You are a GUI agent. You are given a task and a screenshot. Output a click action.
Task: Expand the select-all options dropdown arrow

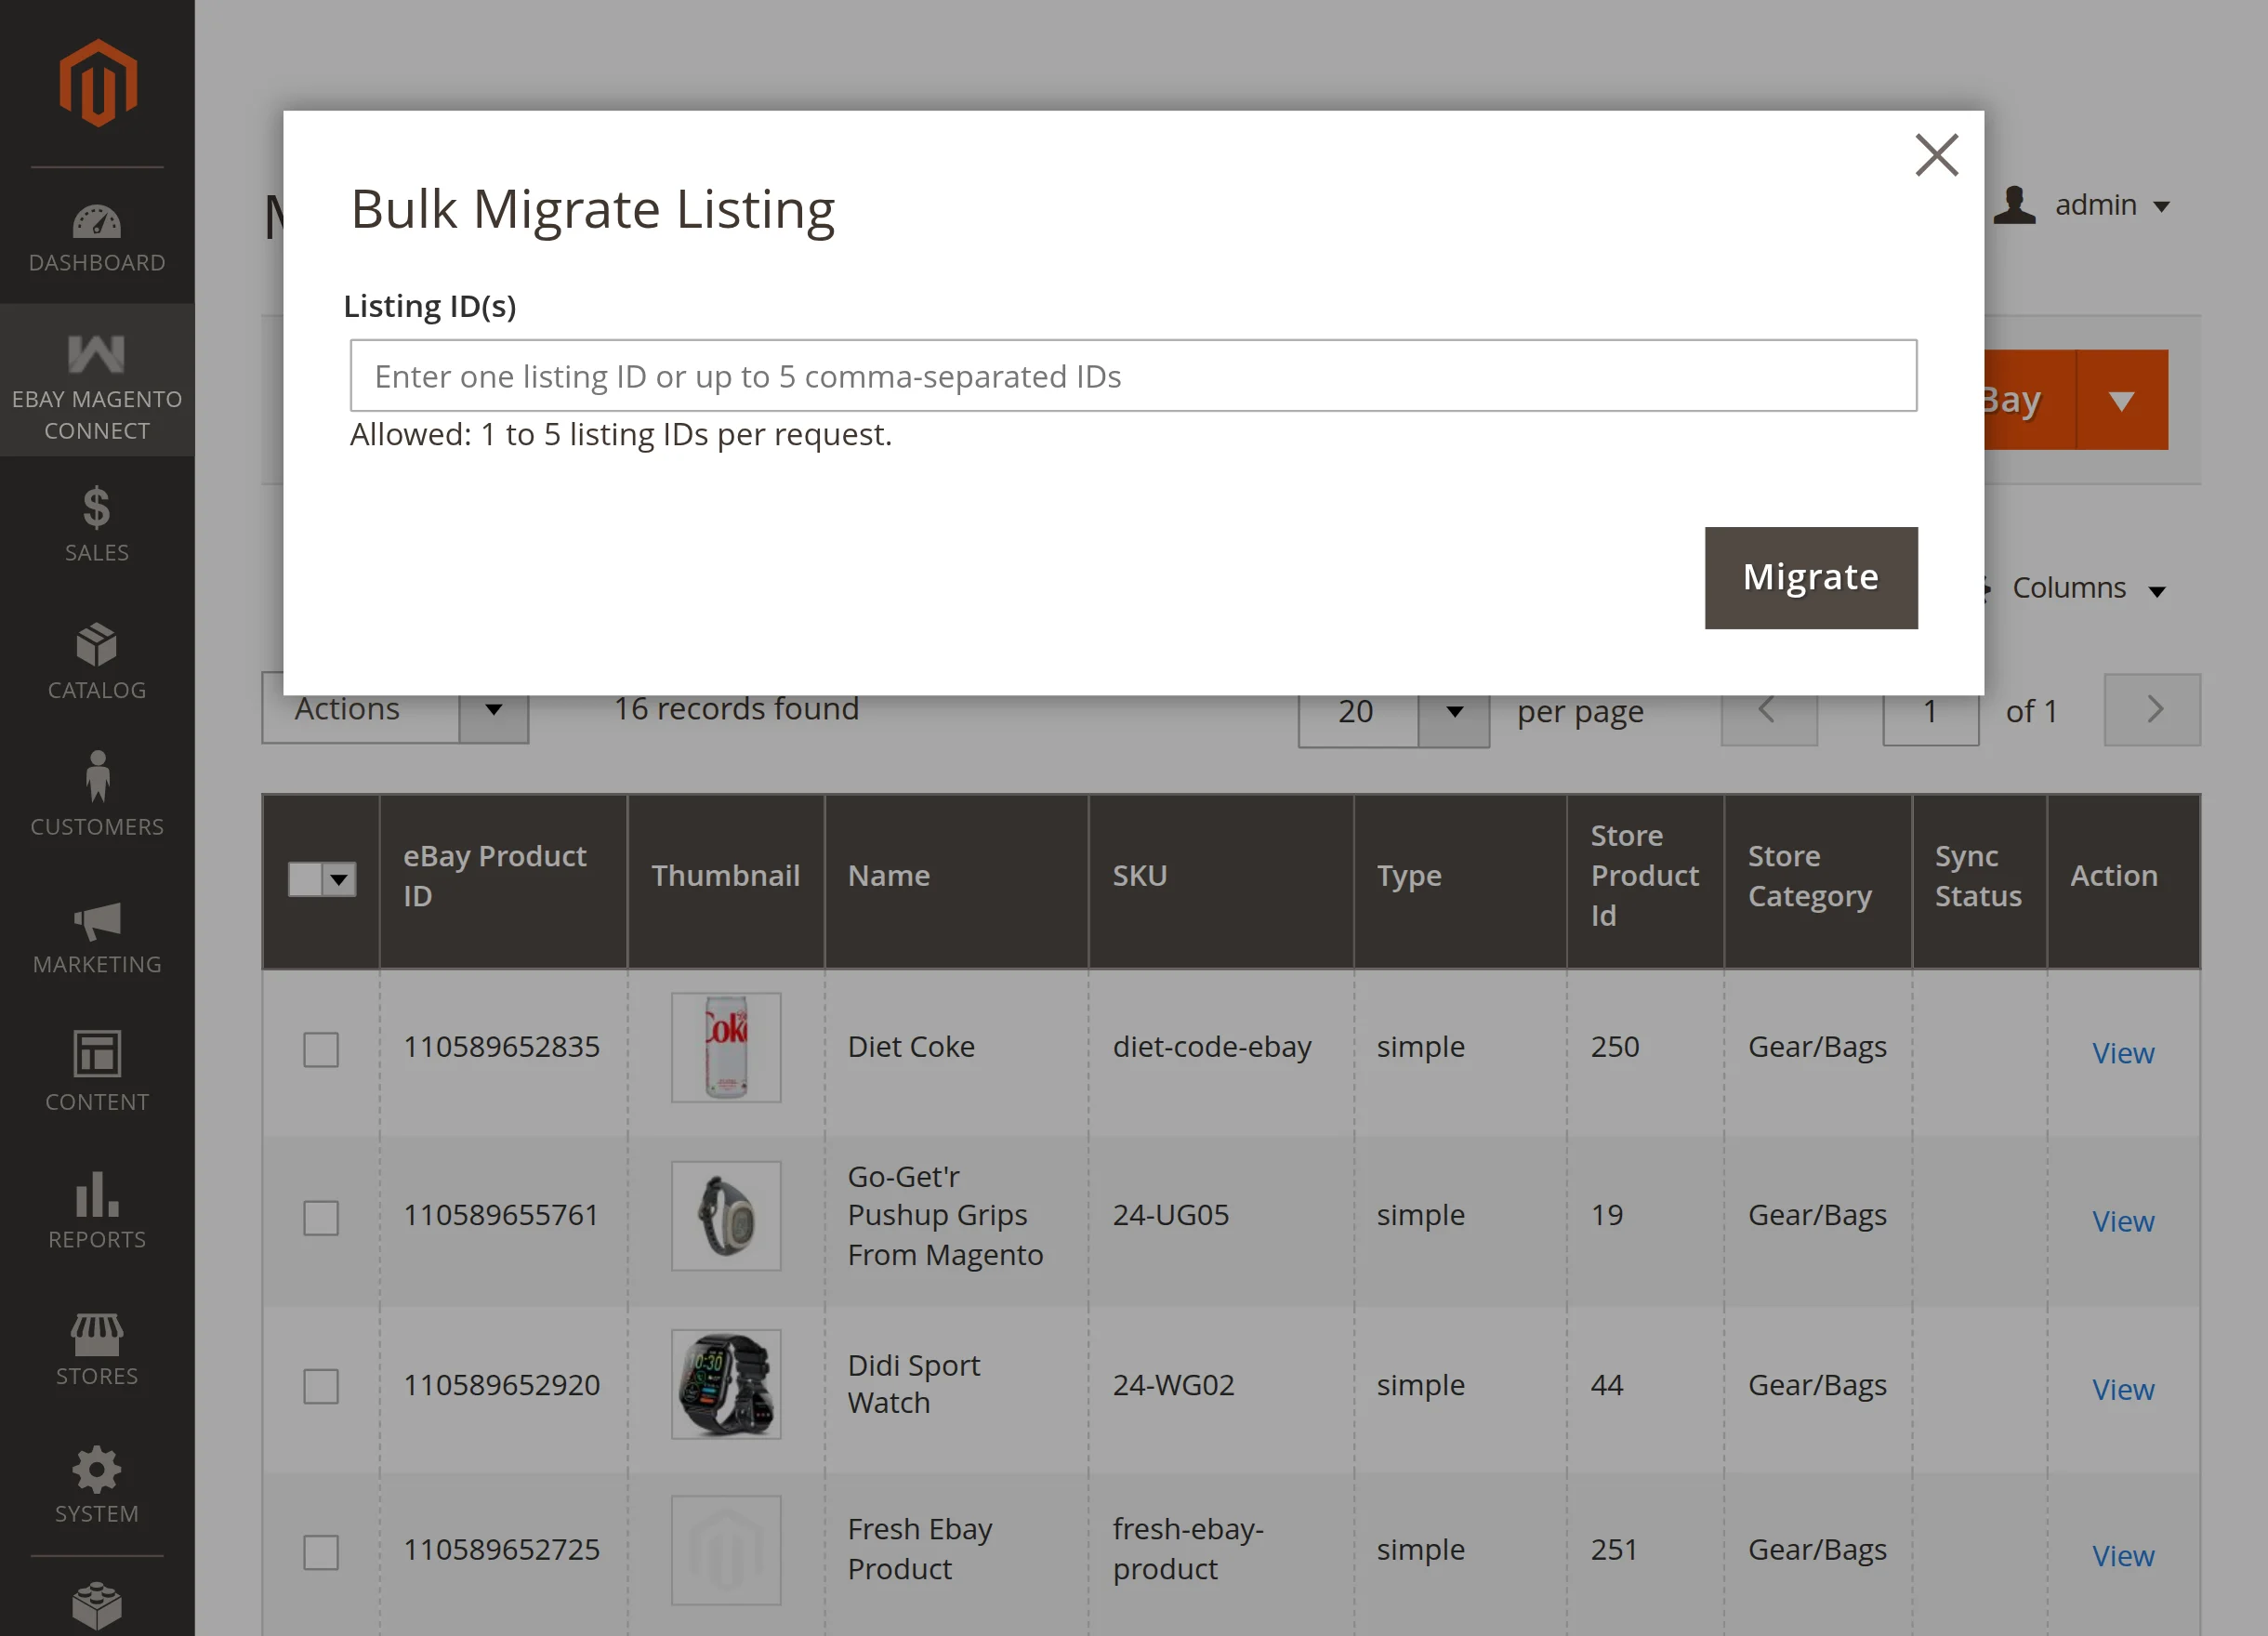pyautogui.click(x=340, y=879)
